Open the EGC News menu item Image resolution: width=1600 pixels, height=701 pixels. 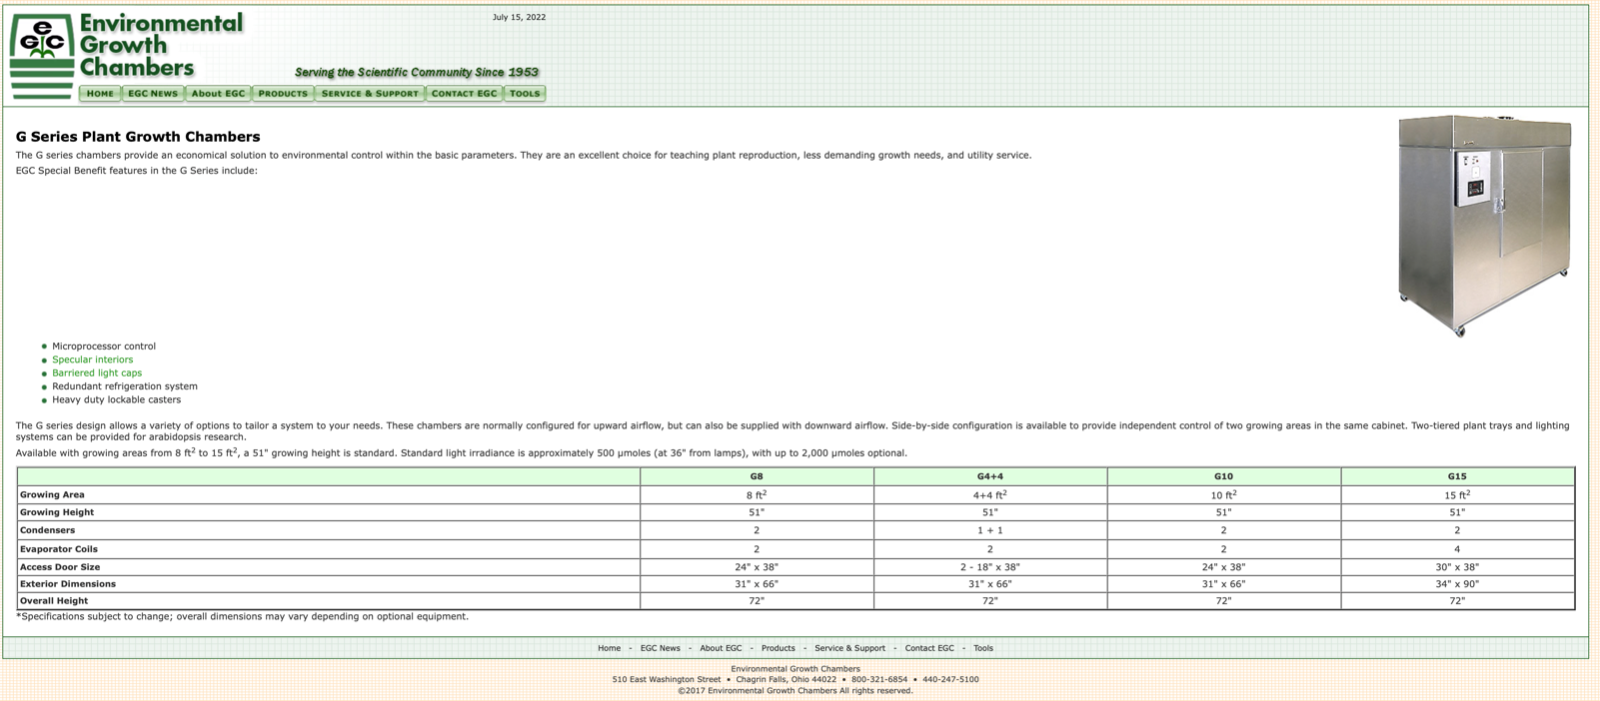click(153, 93)
